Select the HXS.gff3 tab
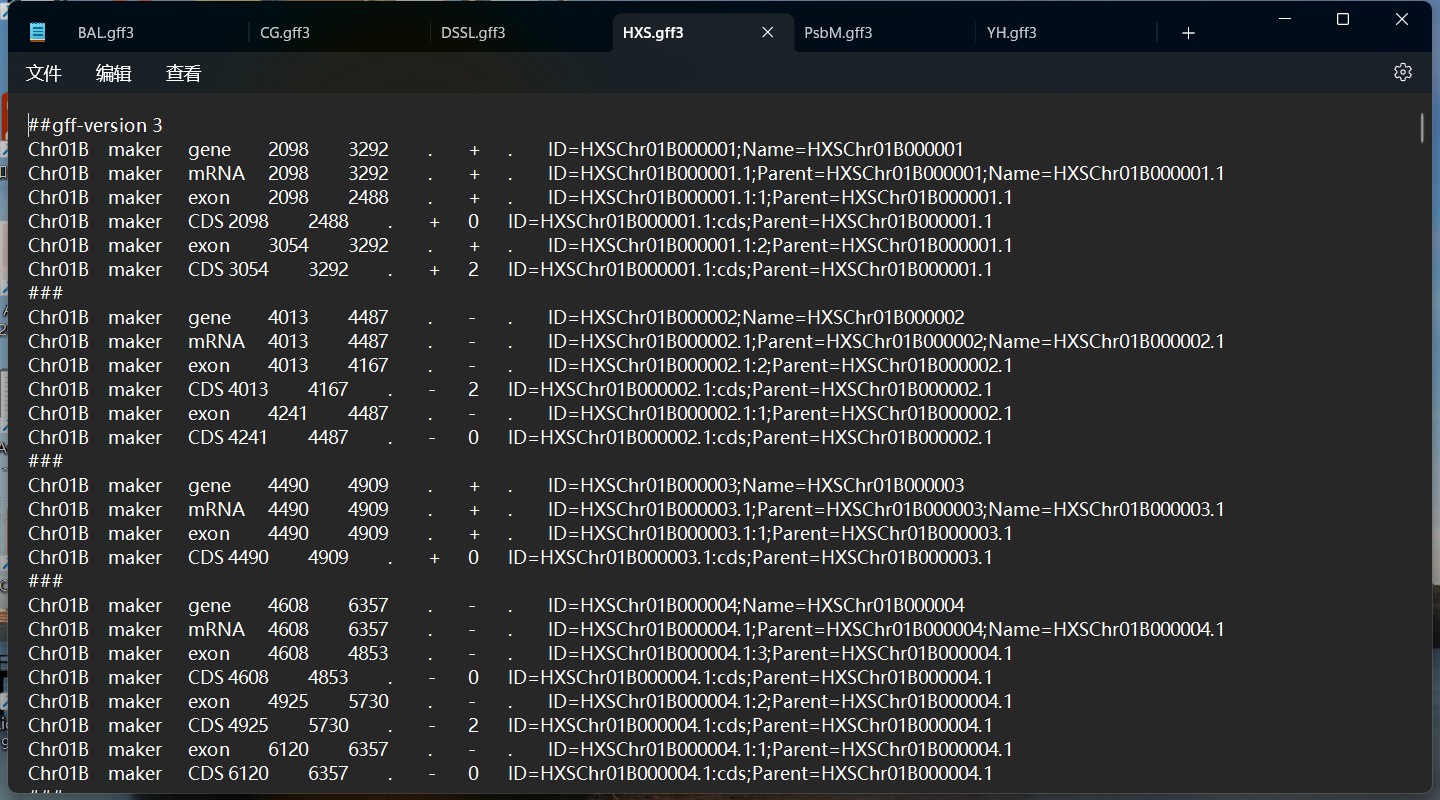 [x=653, y=33]
